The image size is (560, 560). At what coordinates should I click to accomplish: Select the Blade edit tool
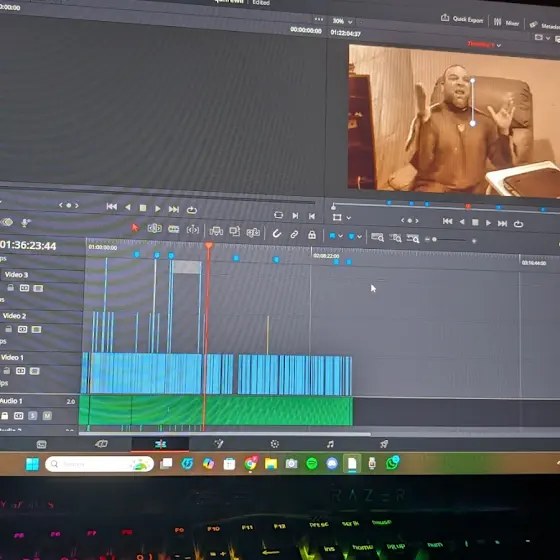tap(192, 230)
